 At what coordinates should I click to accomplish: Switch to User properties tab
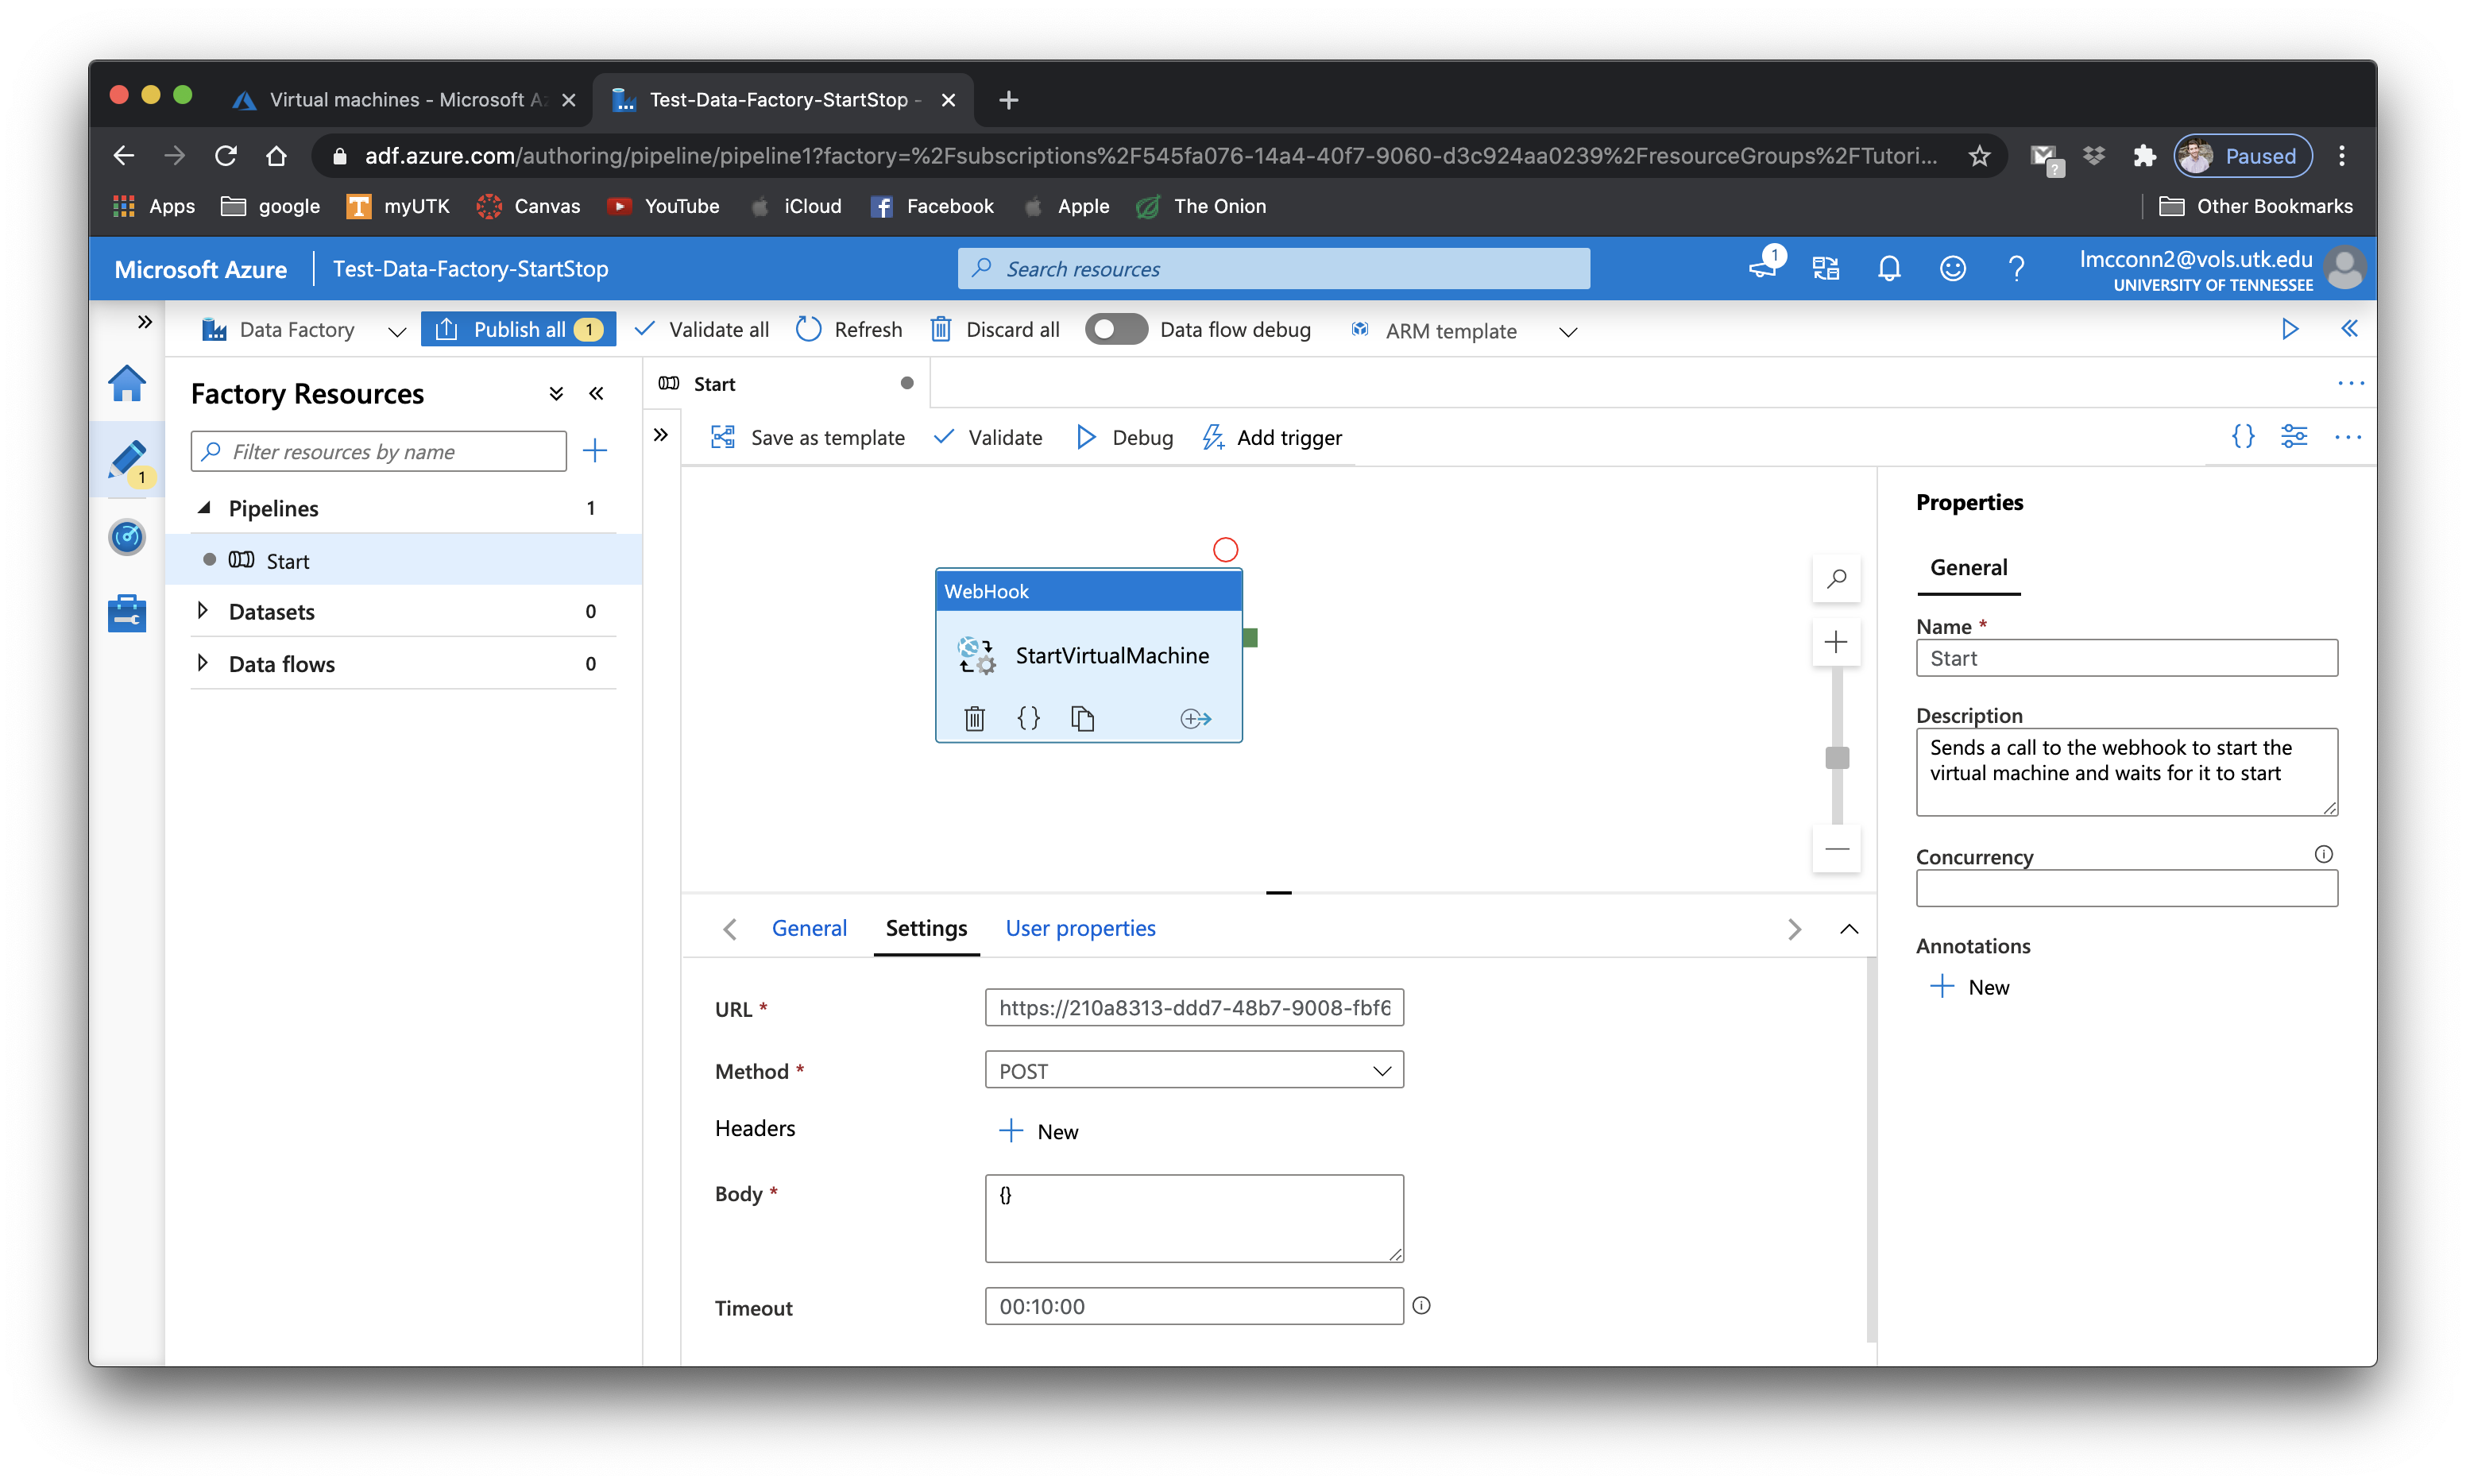coord(1080,928)
